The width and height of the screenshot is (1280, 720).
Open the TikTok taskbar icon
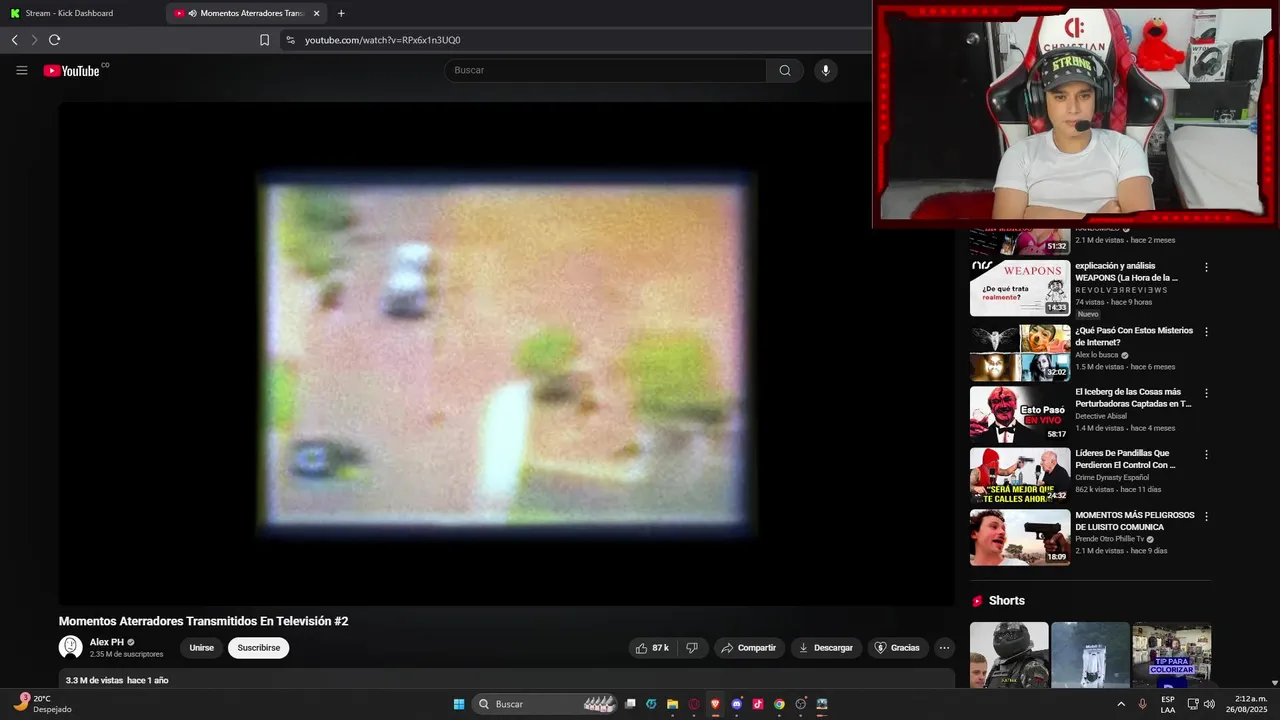758,704
